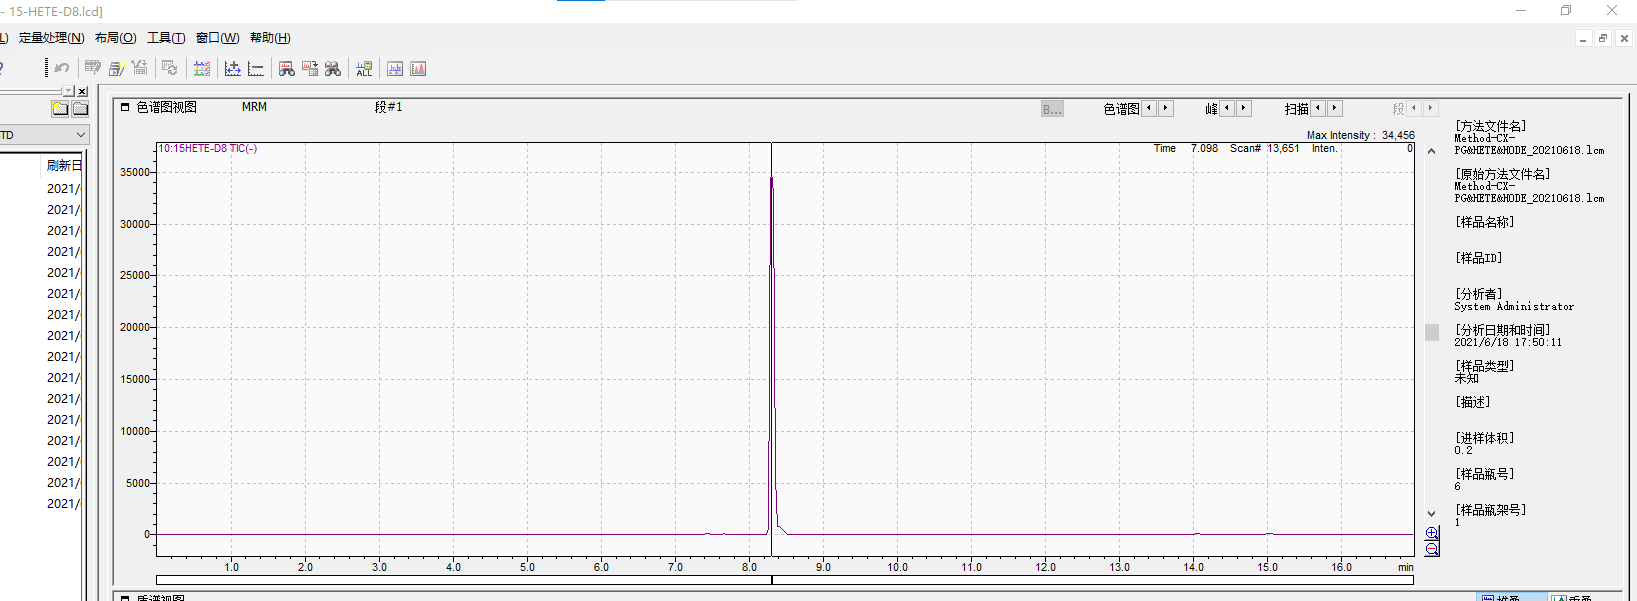Viewport: 1637px width, 601px height.
Task: Click the blue peak integration view icon
Action: click(395, 68)
